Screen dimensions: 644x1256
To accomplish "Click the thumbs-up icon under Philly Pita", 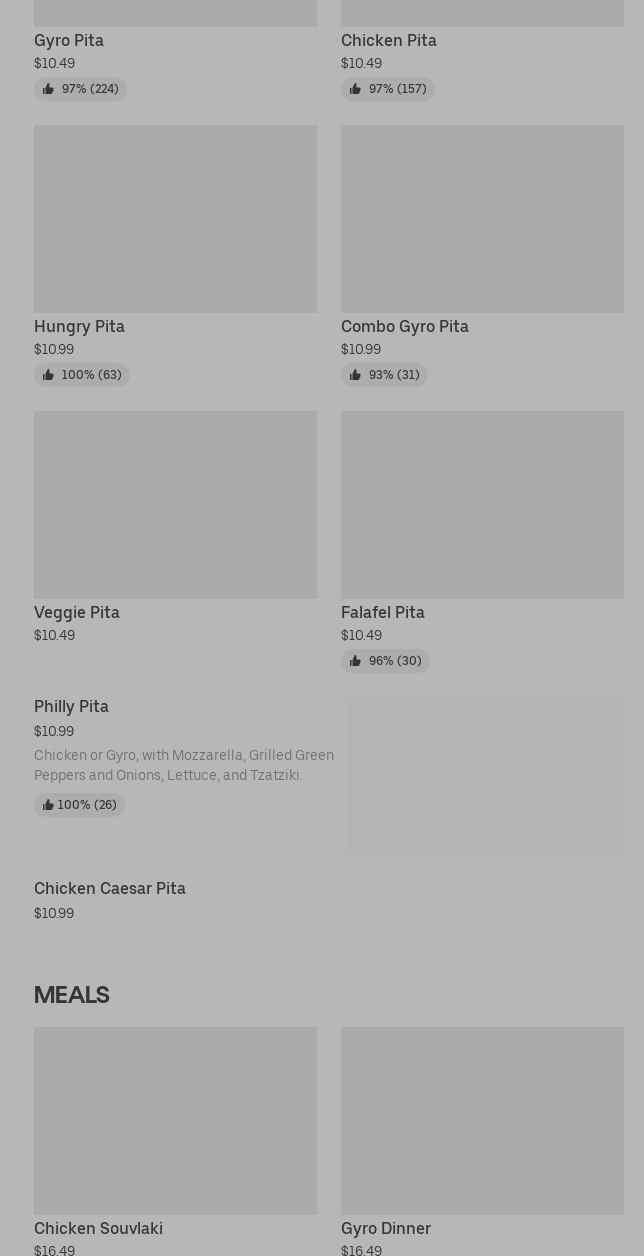I will 47,805.
